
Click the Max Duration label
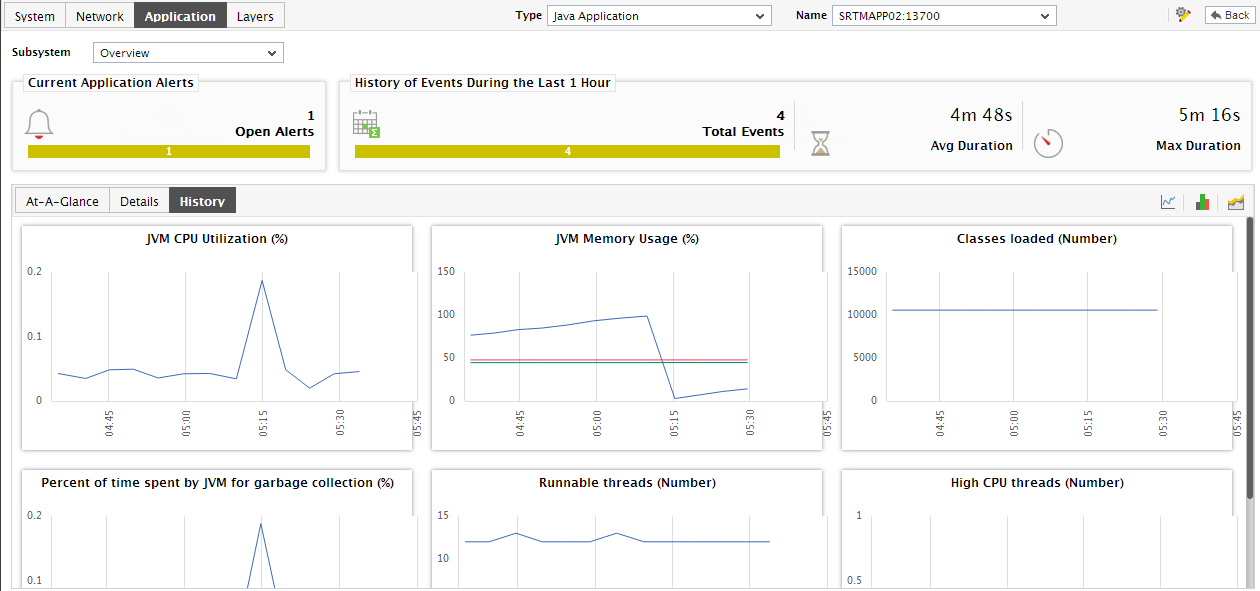(1198, 146)
